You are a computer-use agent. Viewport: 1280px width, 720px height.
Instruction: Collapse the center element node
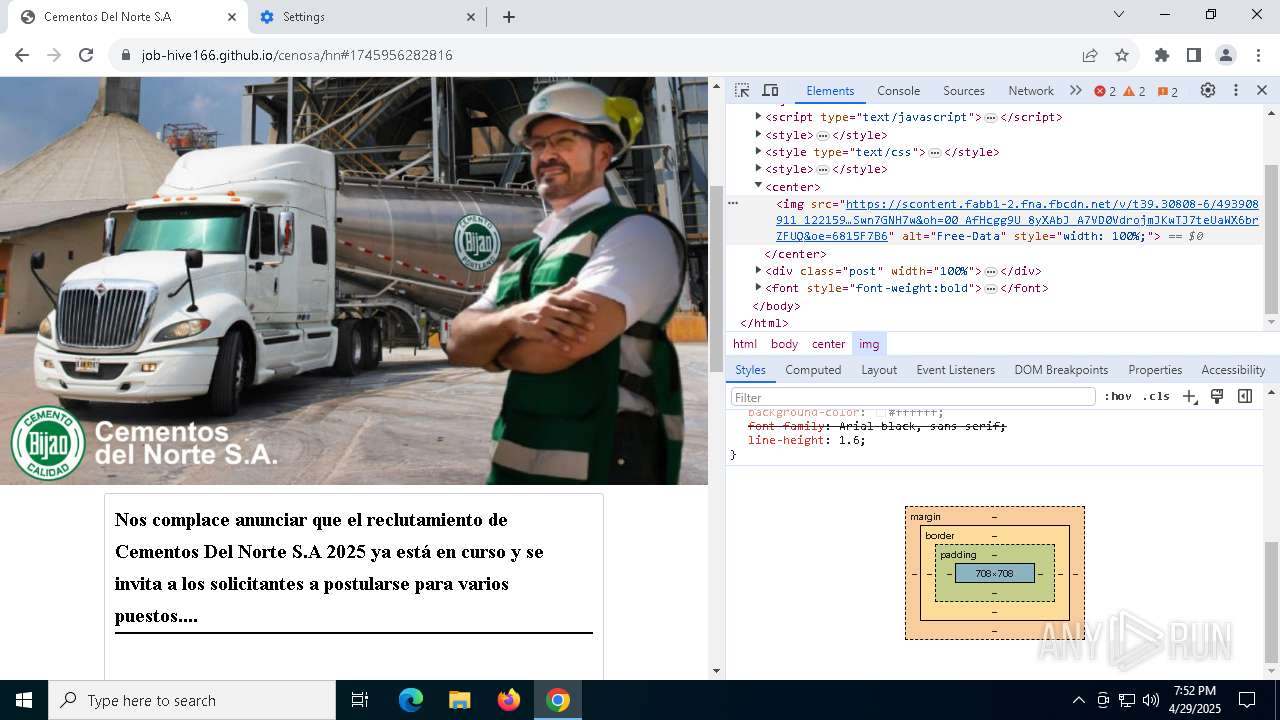[x=759, y=186]
